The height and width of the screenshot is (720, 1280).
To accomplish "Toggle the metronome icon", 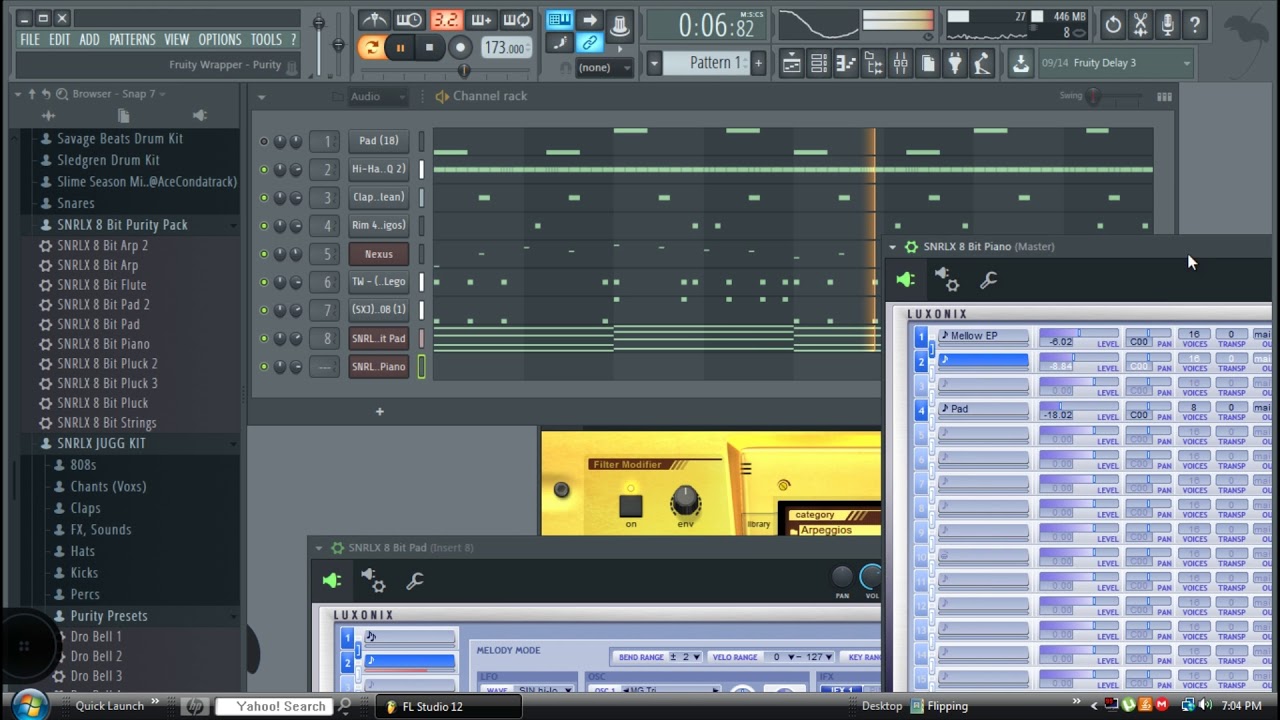I will pos(374,20).
